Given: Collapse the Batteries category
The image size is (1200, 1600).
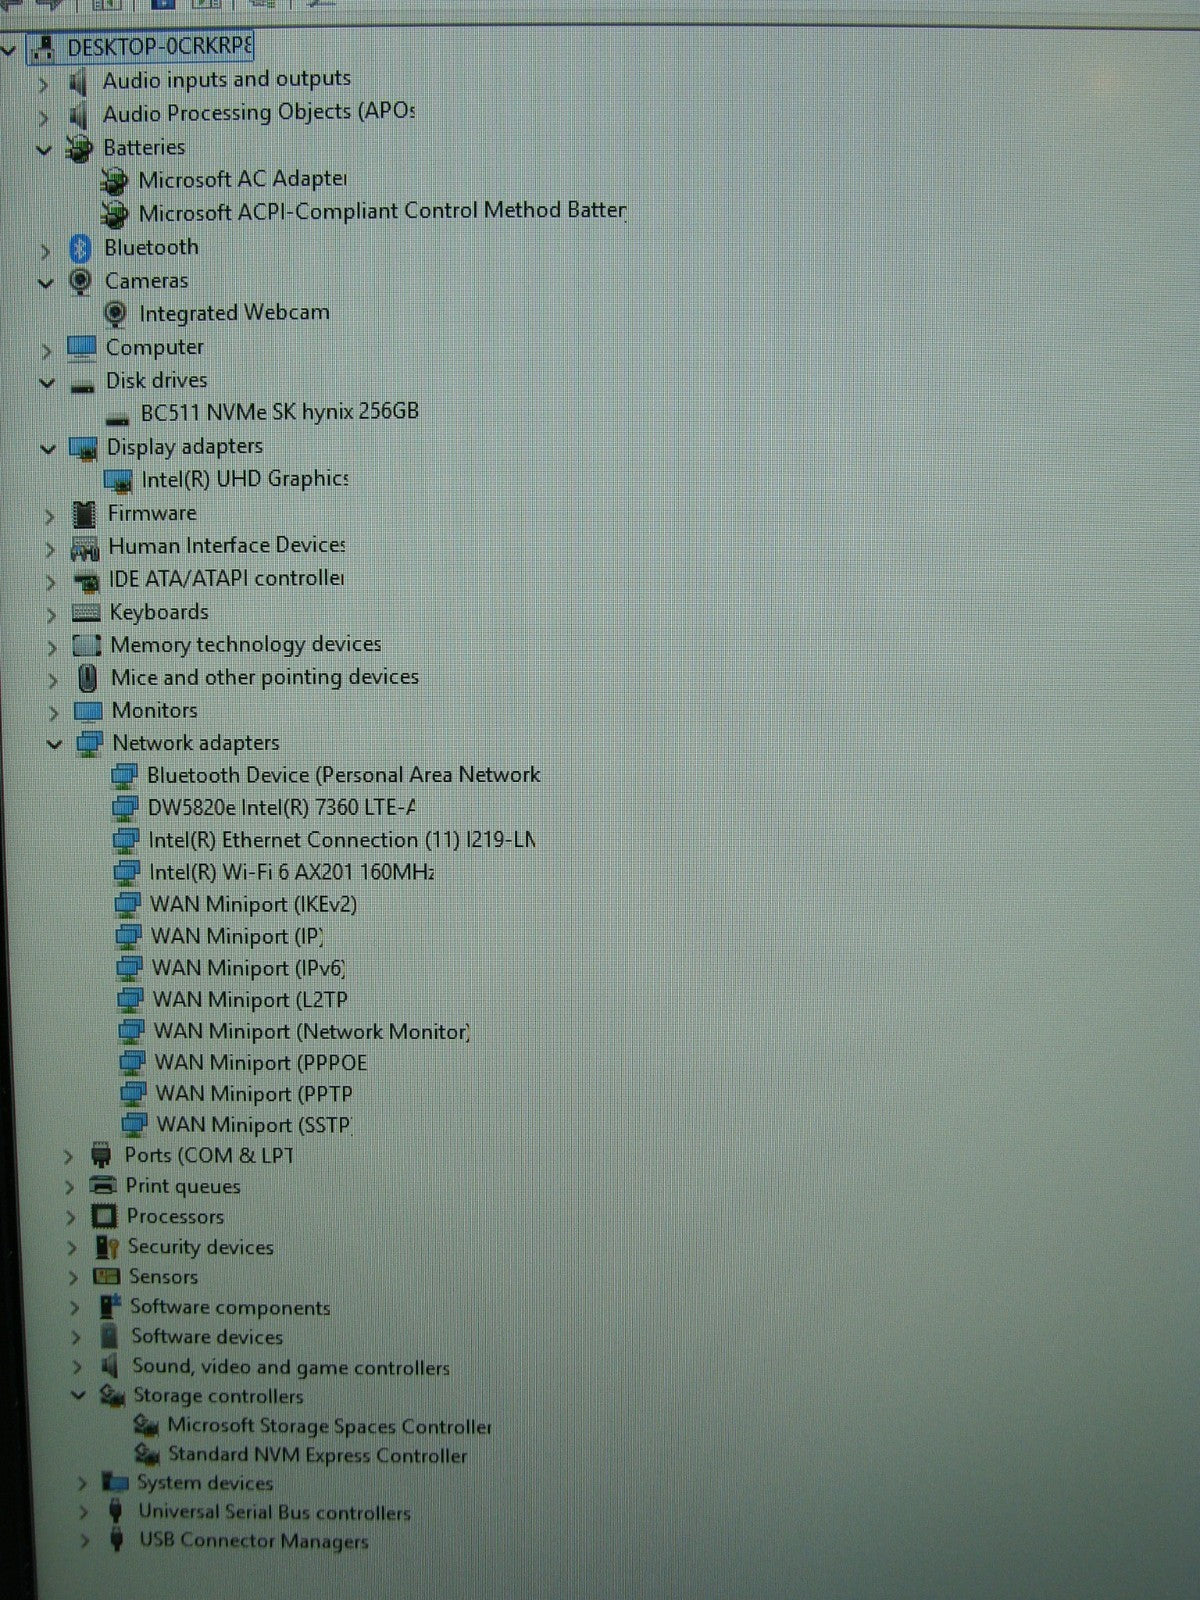Looking at the screenshot, I should (x=43, y=150).
